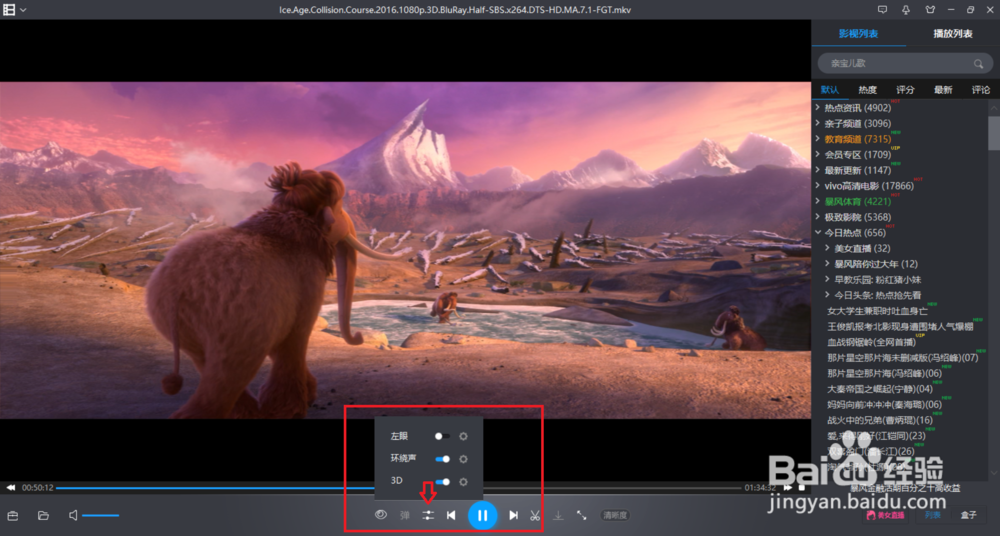The width and height of the screenshot is (1000, 536).
Task: Stop playback with the stop square
Action: 802,488
